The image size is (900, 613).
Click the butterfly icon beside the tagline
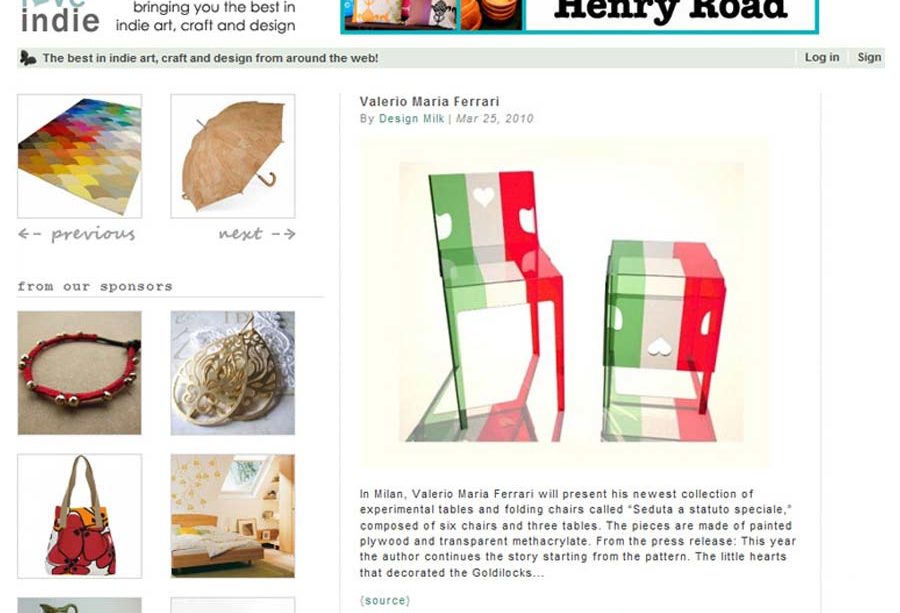(x=28, y=58)
